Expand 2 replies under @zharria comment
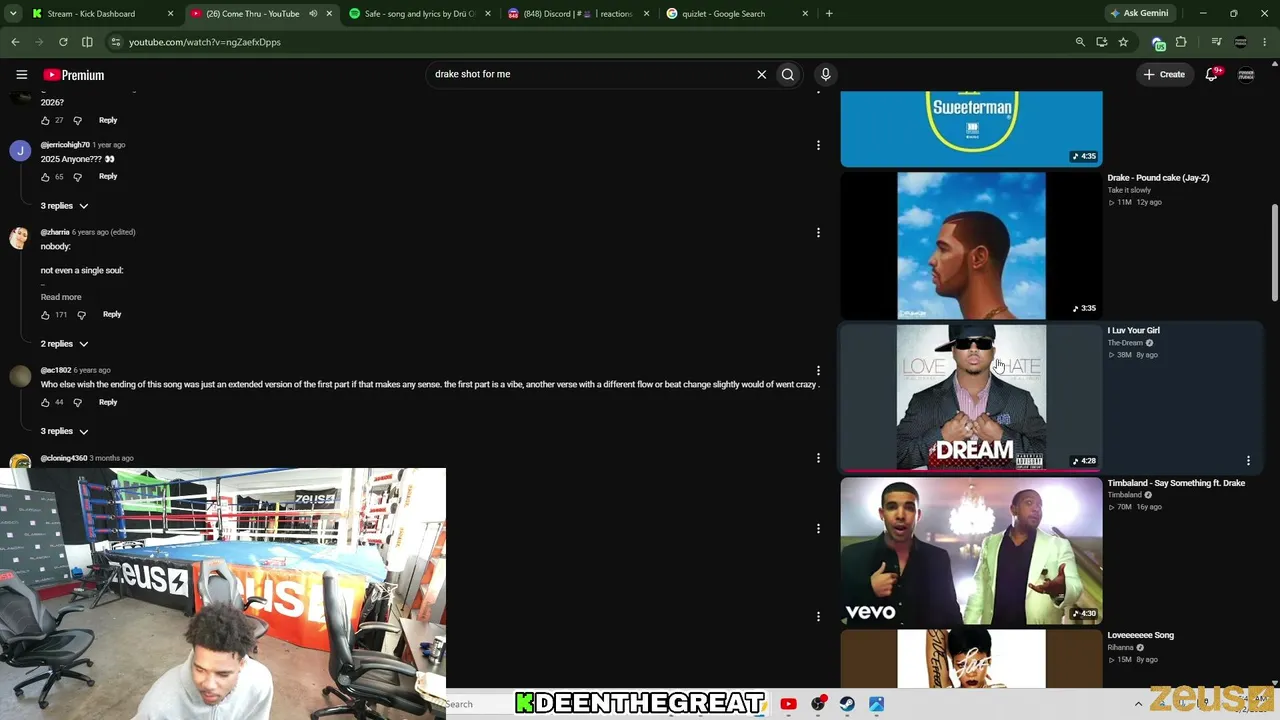Image resolution: width=1280 pixels, height=720 pixels. coord(64,344)
